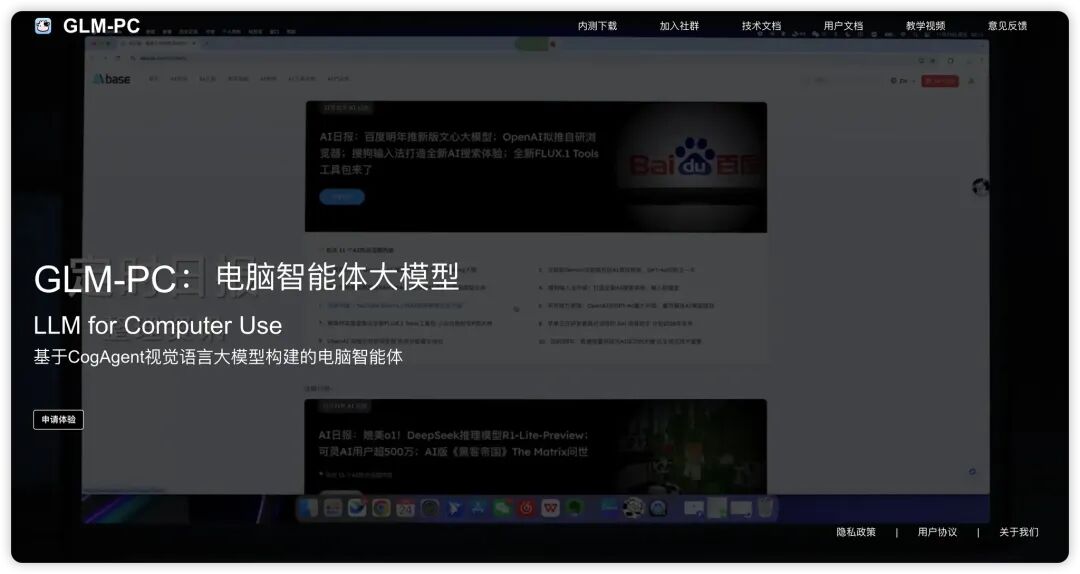Click the GLM-PC robot logo icon
The width and height of the screenshot is (1080, 574).
click(x=43, y=26)
